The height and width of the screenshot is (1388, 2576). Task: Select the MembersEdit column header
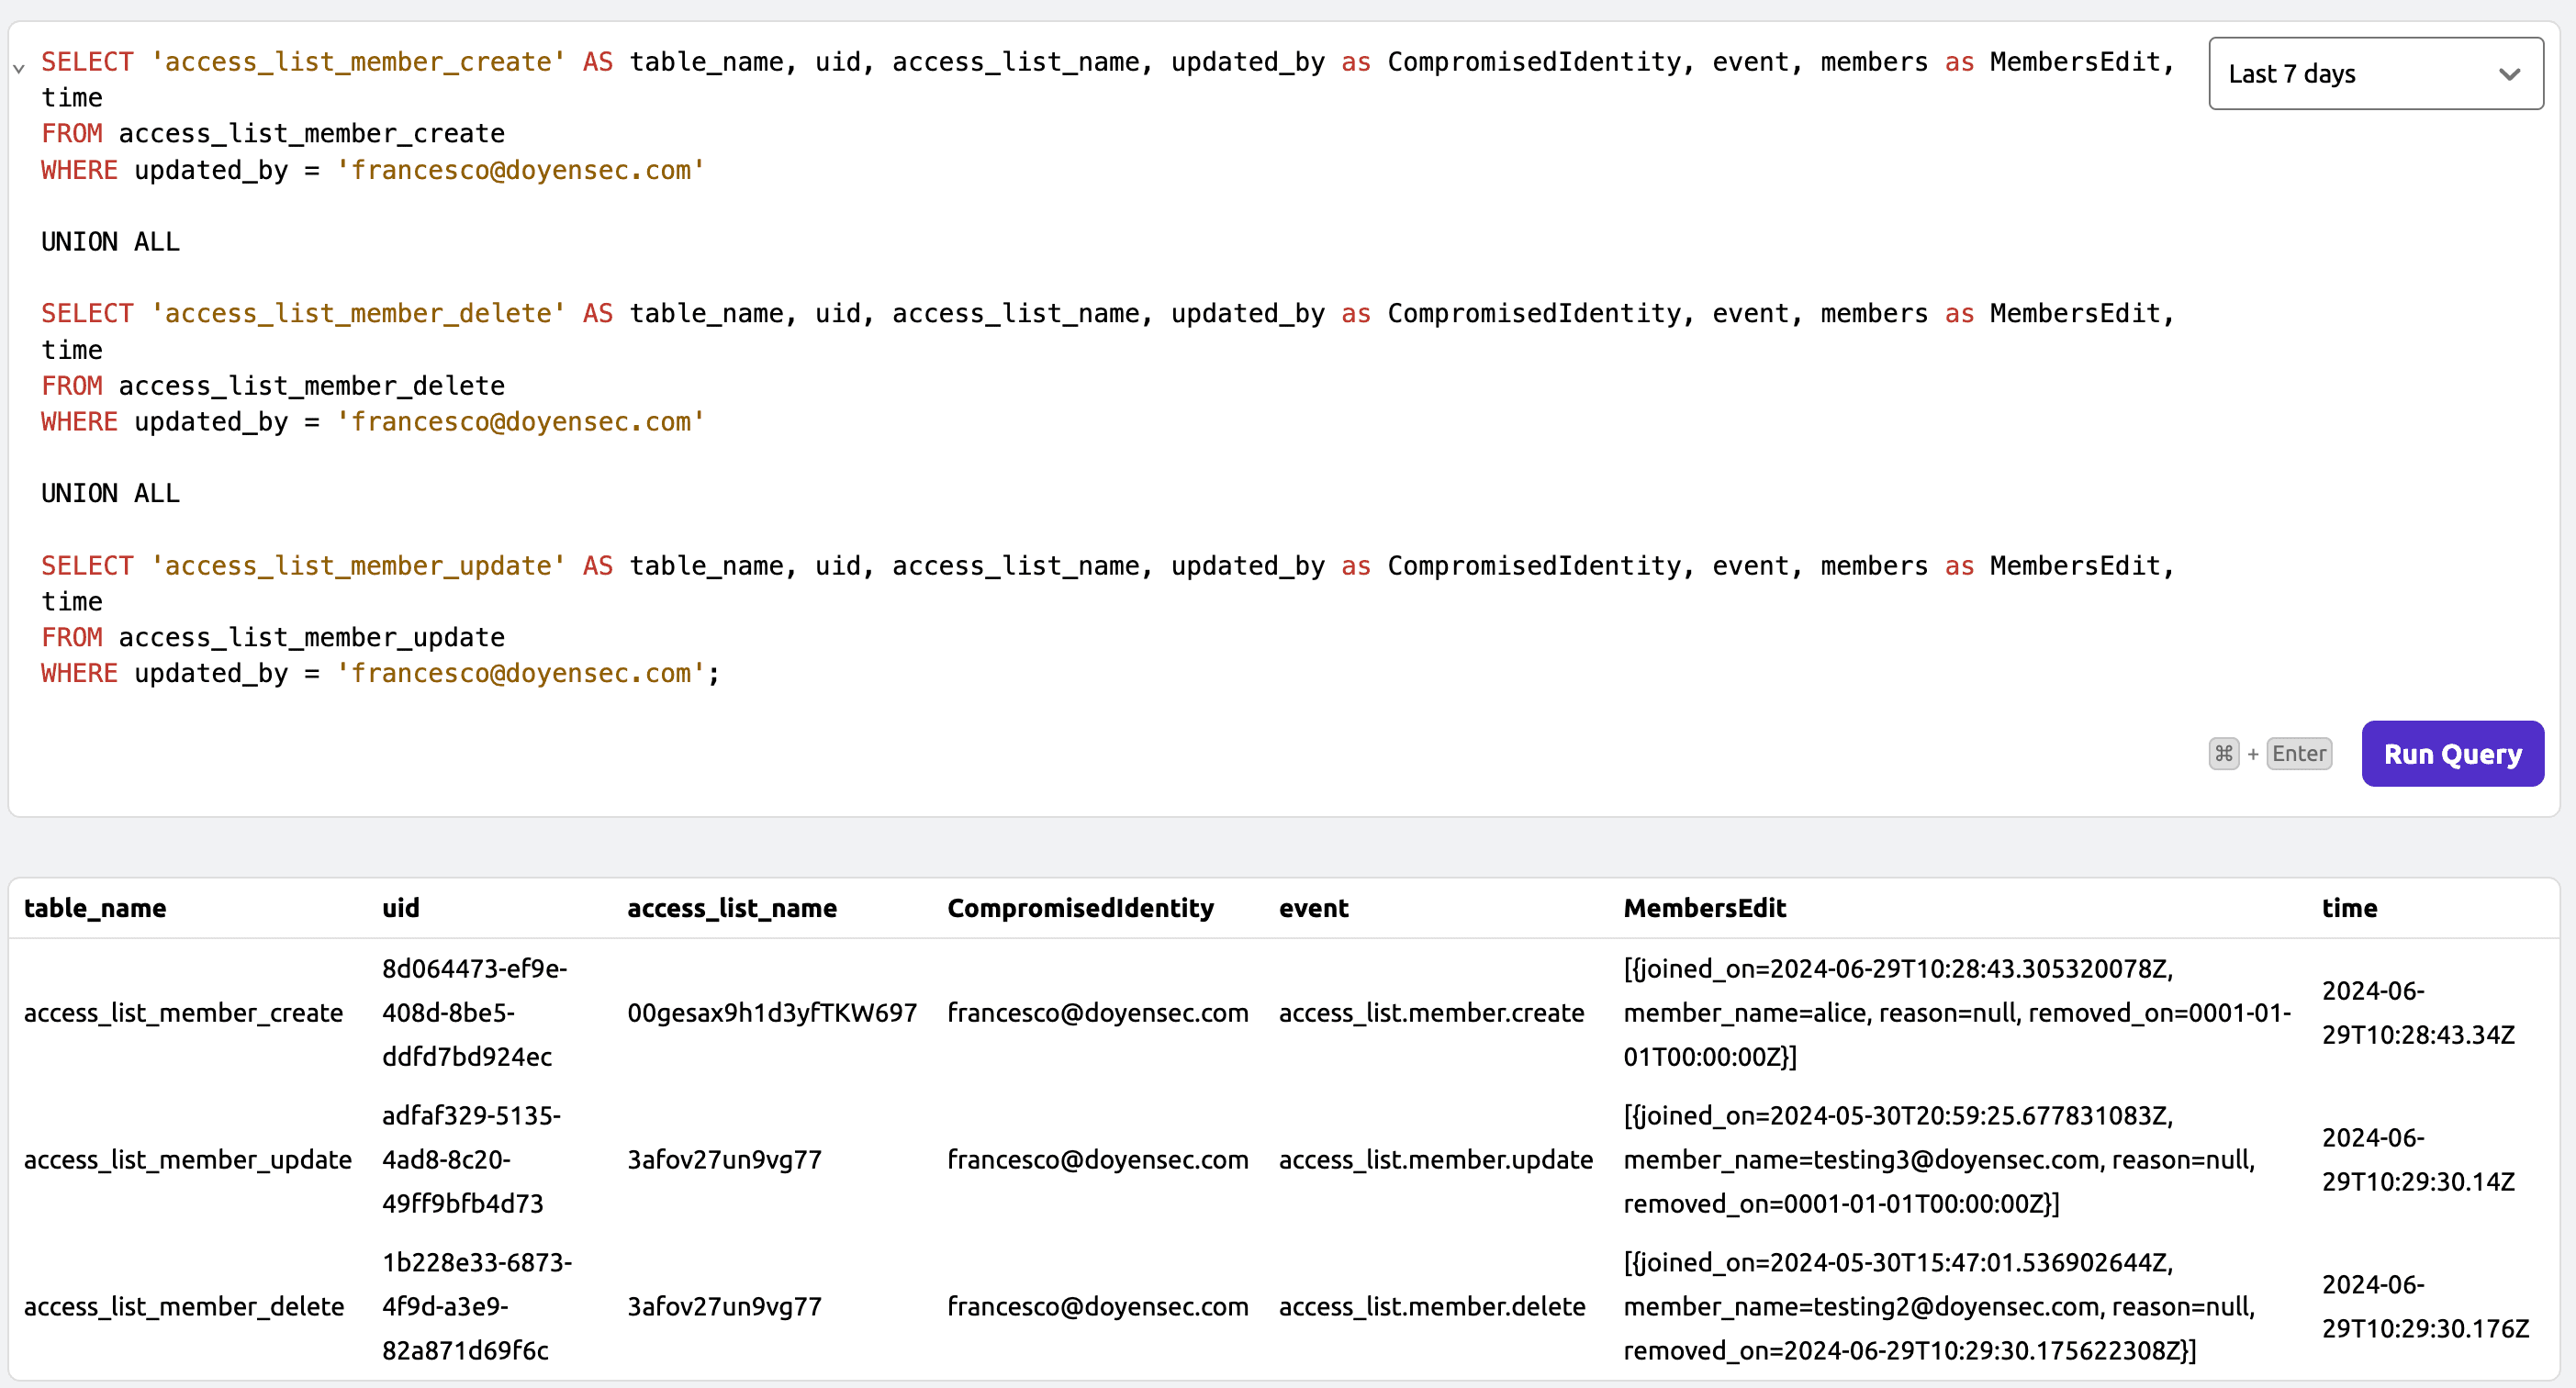(x=1704, y=908)
